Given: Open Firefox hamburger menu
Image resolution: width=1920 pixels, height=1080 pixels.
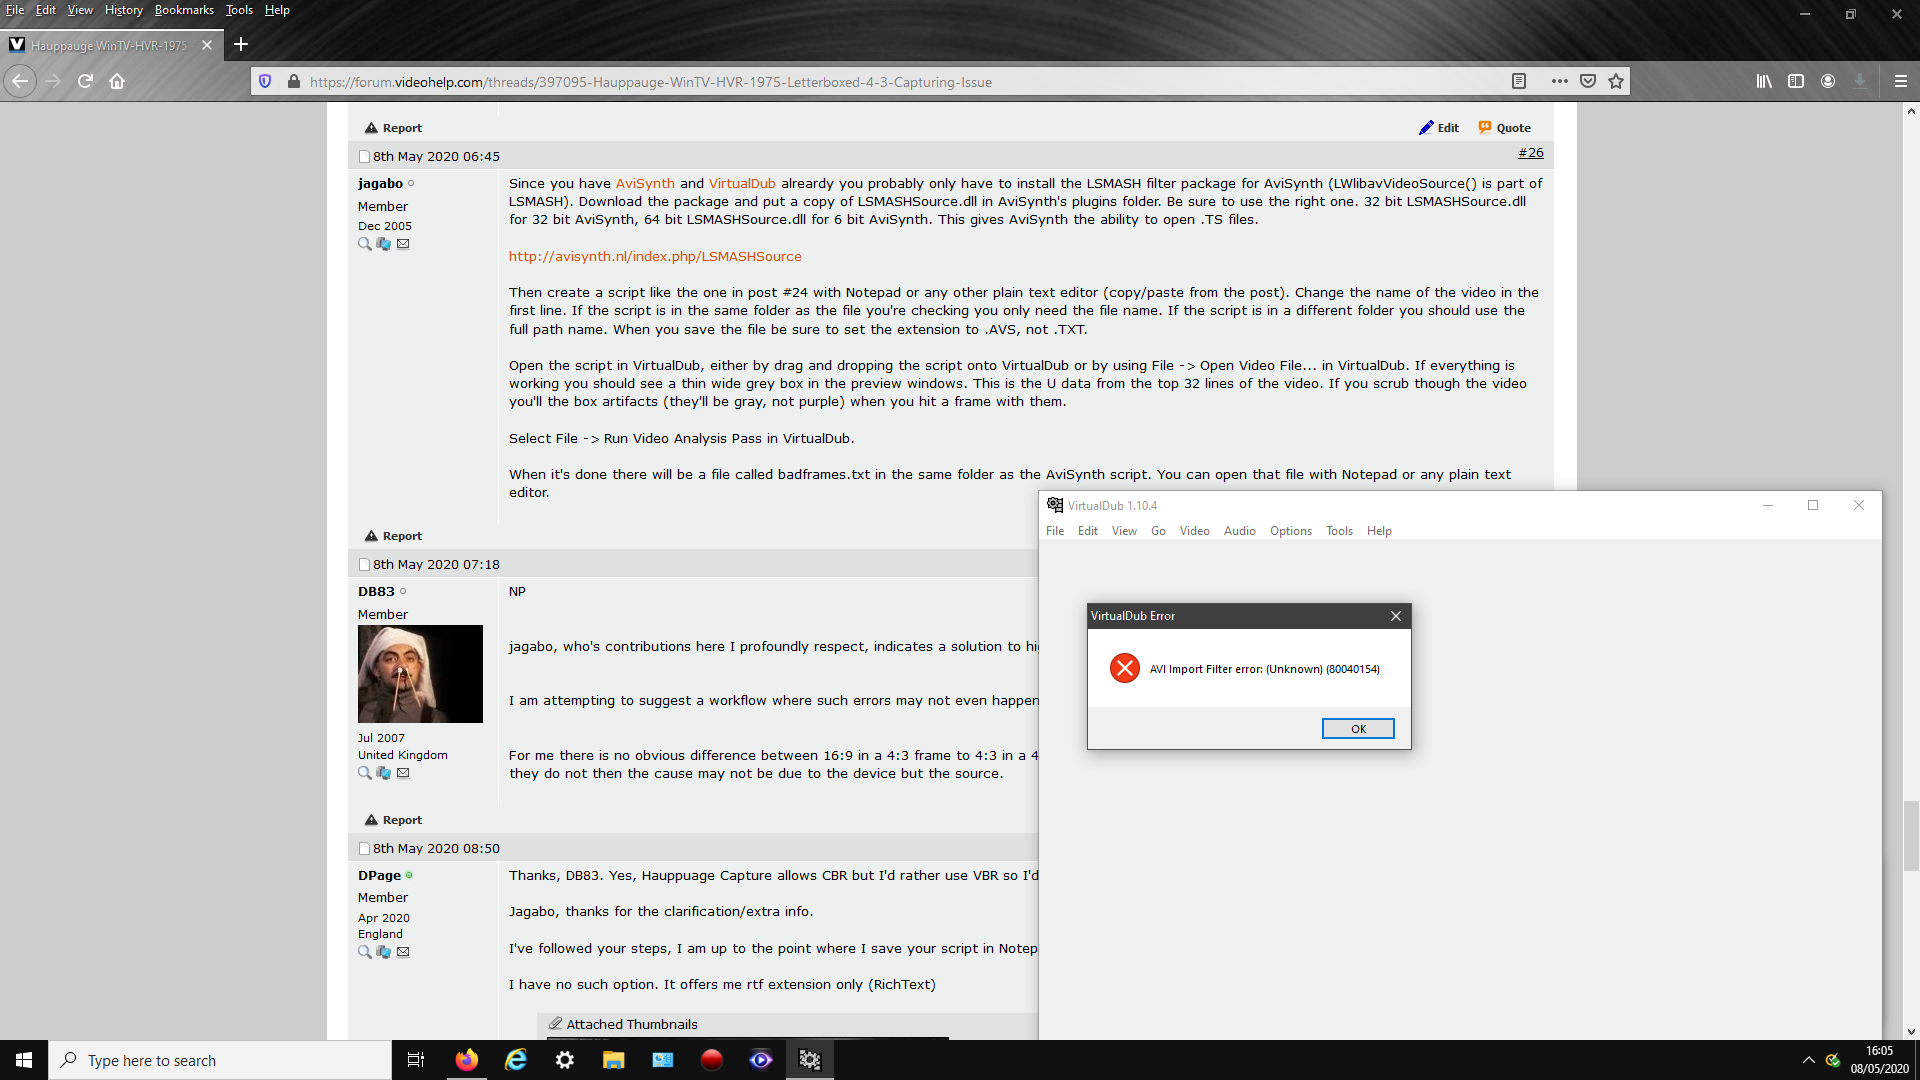Looking at the screenshot, I should click(1901, 81).
